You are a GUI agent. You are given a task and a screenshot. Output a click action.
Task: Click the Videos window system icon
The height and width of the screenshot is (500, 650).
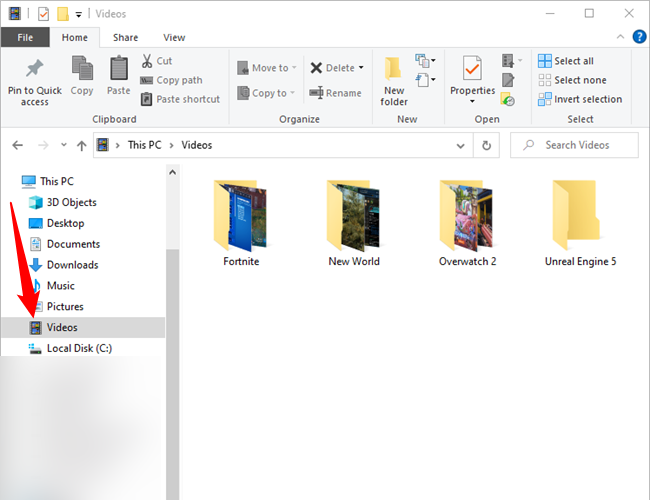pyautogui.click(x=15, y=14)
